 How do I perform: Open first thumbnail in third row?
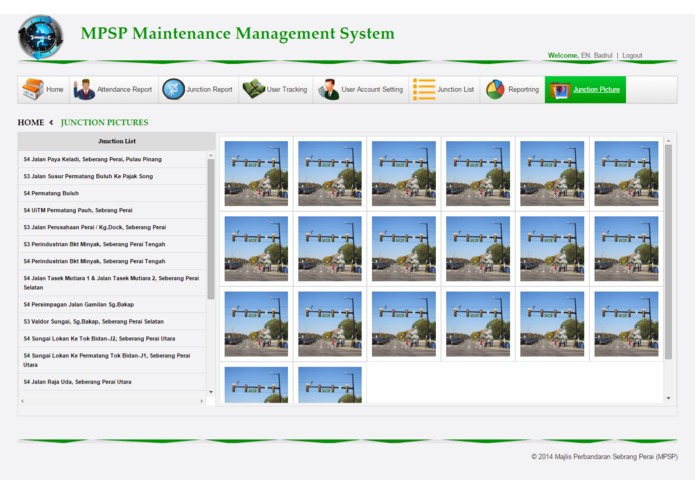256,324
